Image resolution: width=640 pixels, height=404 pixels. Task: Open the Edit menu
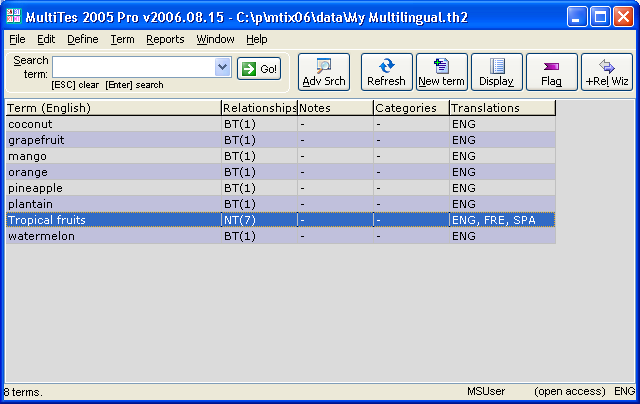[46, 39]
